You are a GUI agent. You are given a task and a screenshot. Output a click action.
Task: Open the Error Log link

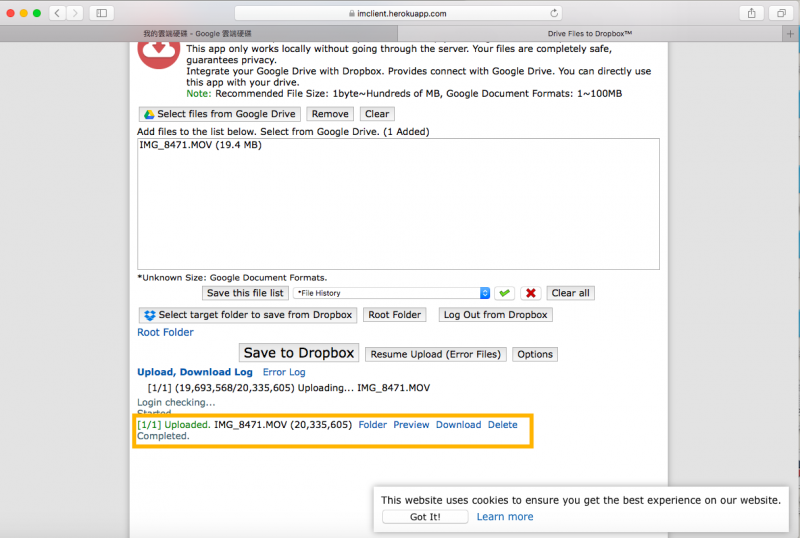click(284, 372)
